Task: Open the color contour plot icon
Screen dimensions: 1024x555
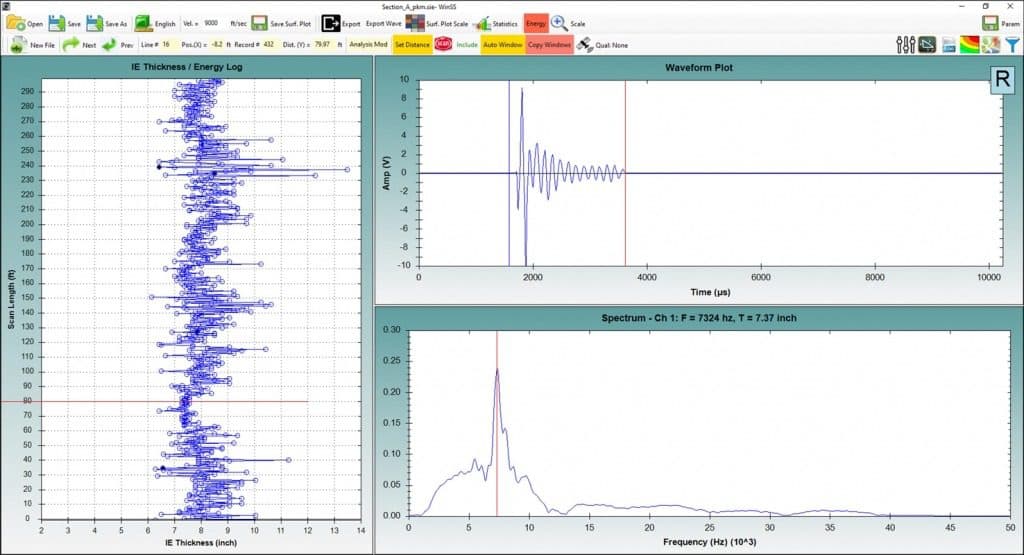Action: coord(969,45)
